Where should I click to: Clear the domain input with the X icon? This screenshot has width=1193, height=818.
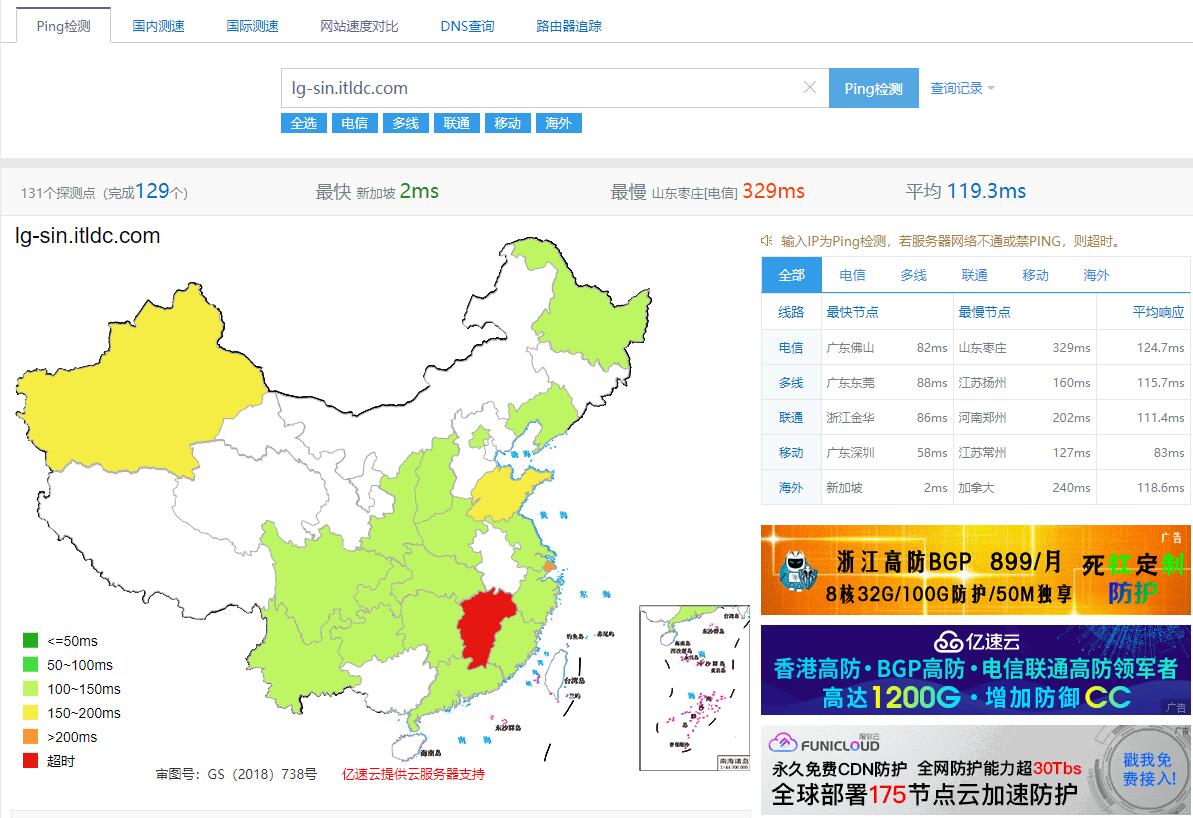810,88
